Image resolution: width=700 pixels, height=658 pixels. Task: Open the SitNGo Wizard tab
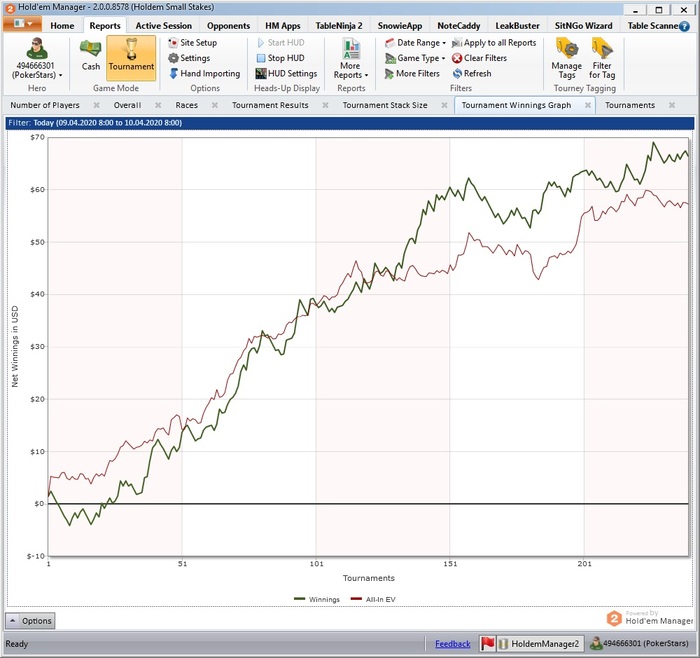[583, 26]
